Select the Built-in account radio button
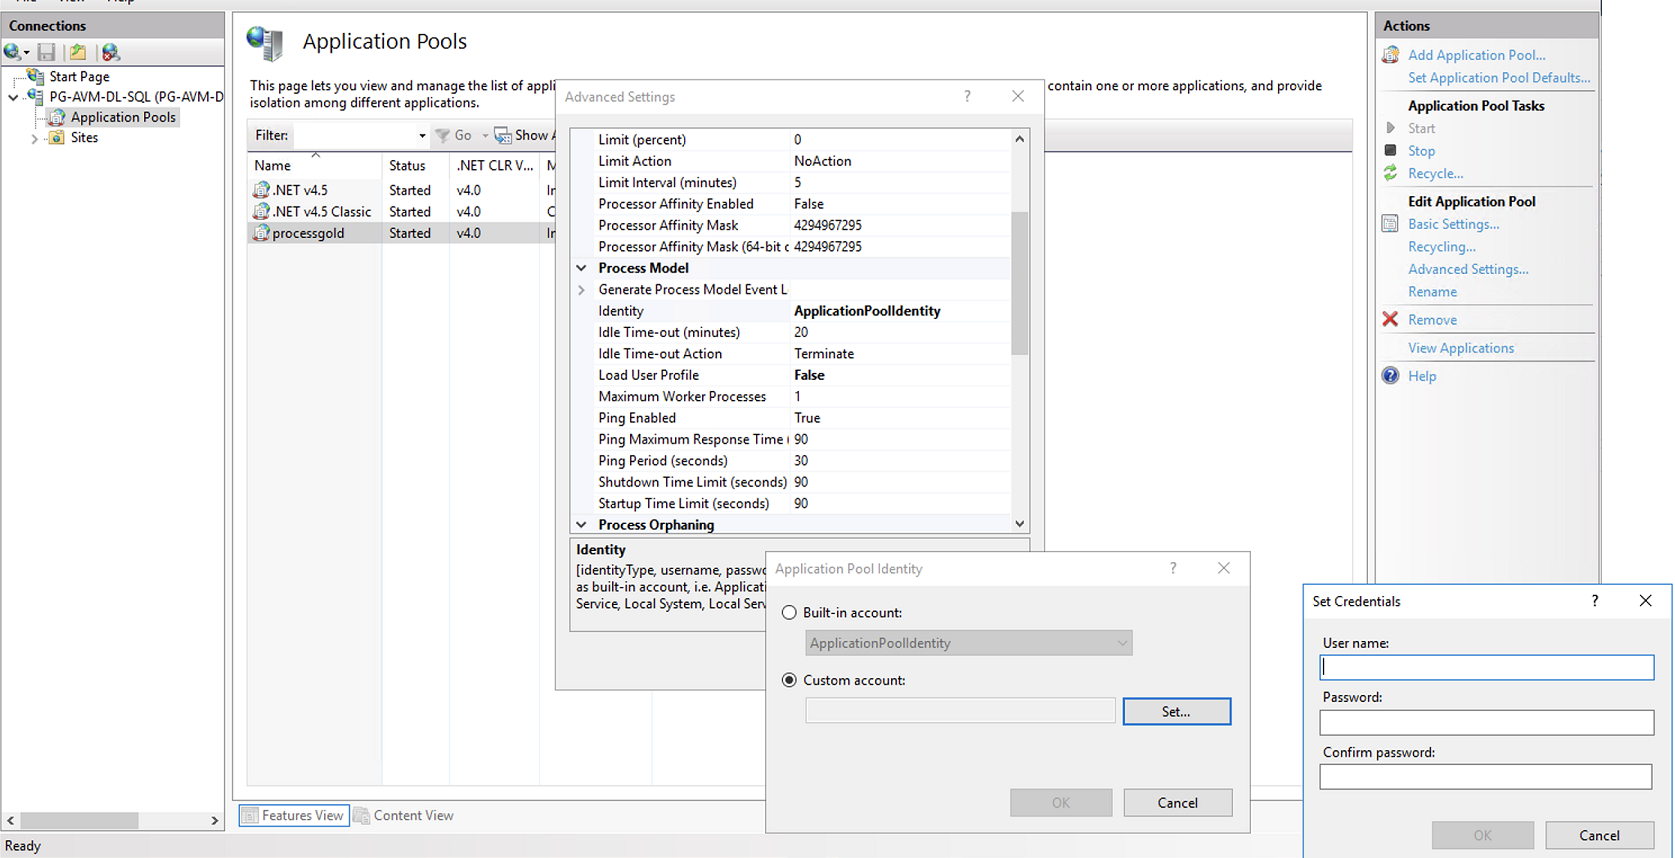The image size is (1675, 858). coord(789,612)
